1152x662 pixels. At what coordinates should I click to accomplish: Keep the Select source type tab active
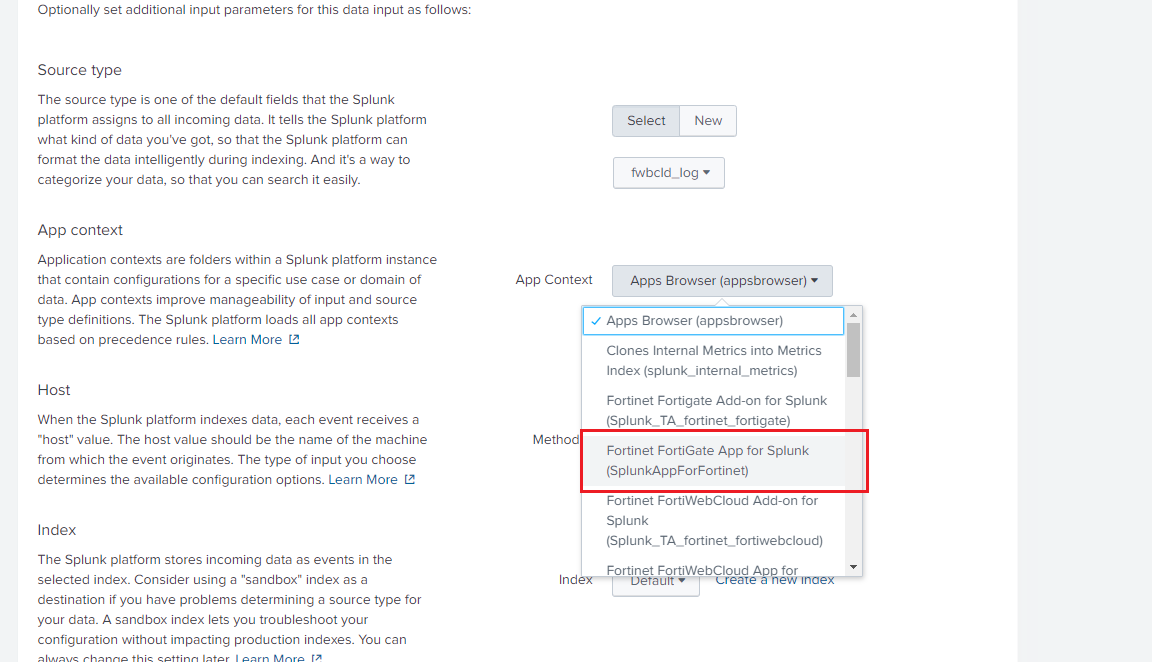tap(645, 120)
